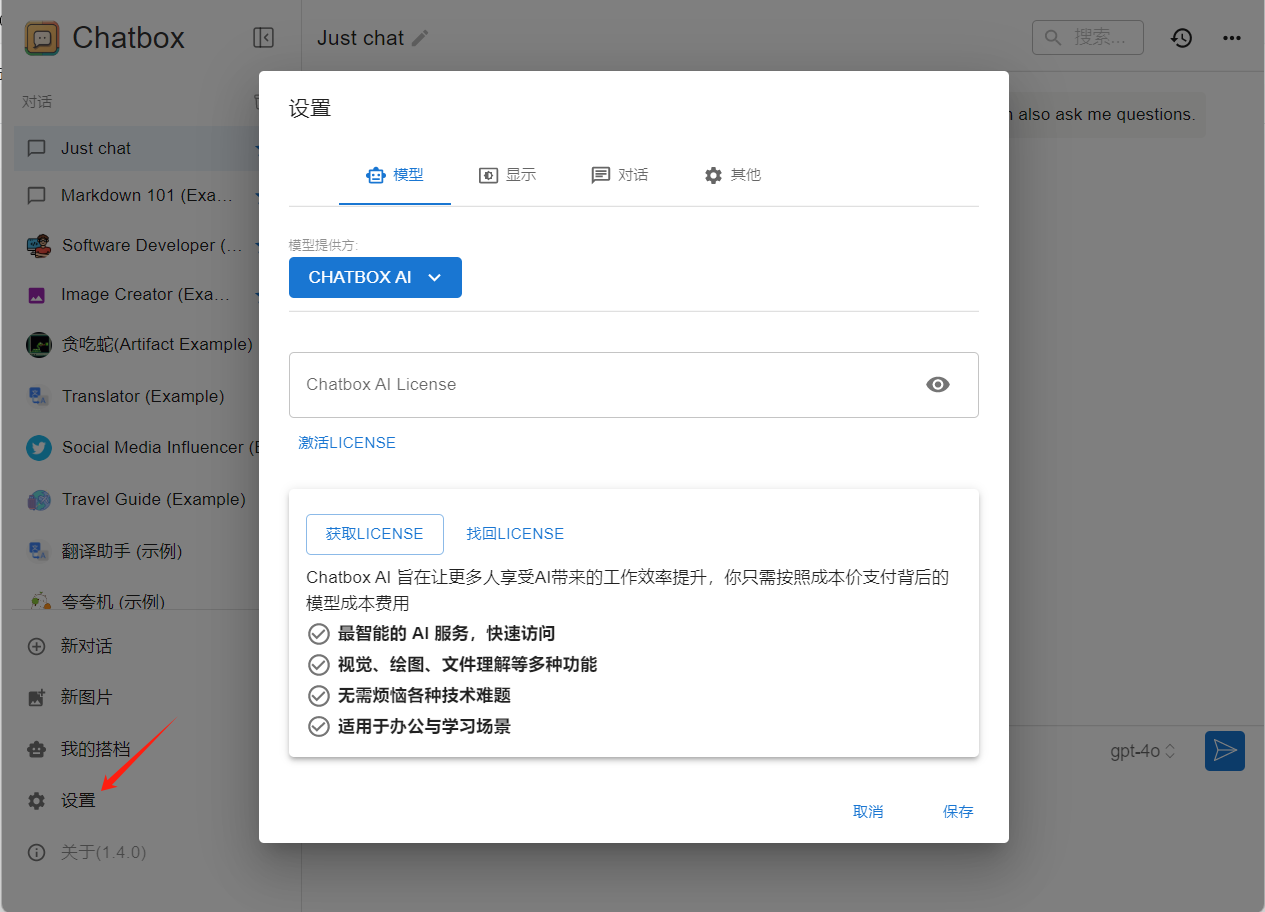Click the search 搜索 box
The height and width of the screenshot is (912, 1265).
[x=1088, y=37]
